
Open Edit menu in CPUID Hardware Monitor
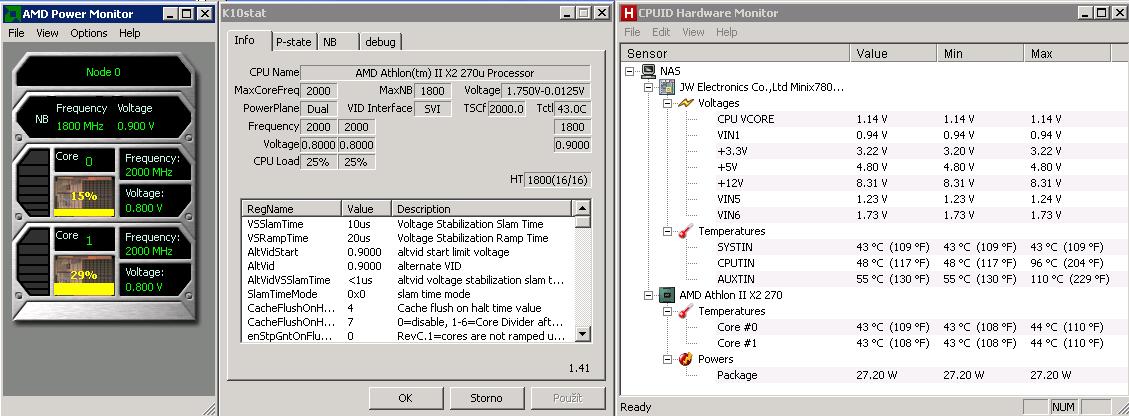tap(661, 32)
